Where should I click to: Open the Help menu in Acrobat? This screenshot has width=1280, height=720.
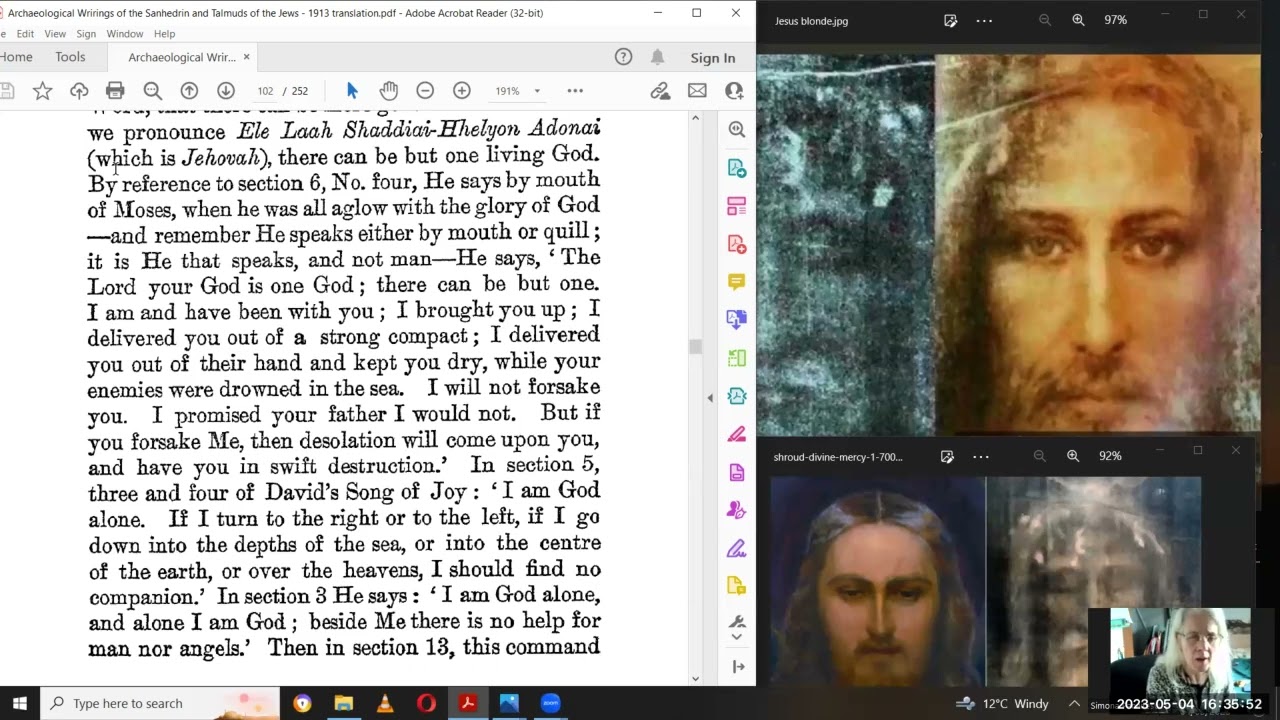(165, 34)
